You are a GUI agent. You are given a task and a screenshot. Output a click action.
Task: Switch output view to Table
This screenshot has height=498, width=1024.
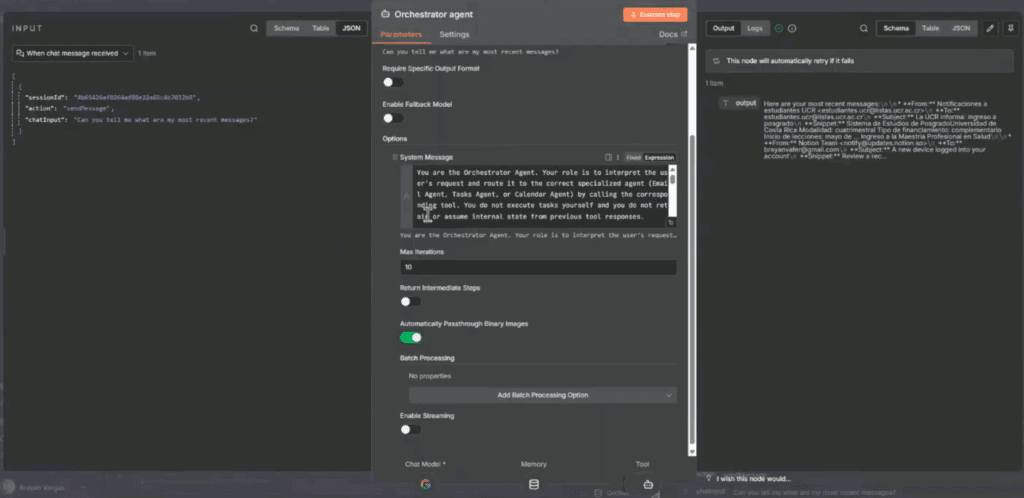(930, 28)
